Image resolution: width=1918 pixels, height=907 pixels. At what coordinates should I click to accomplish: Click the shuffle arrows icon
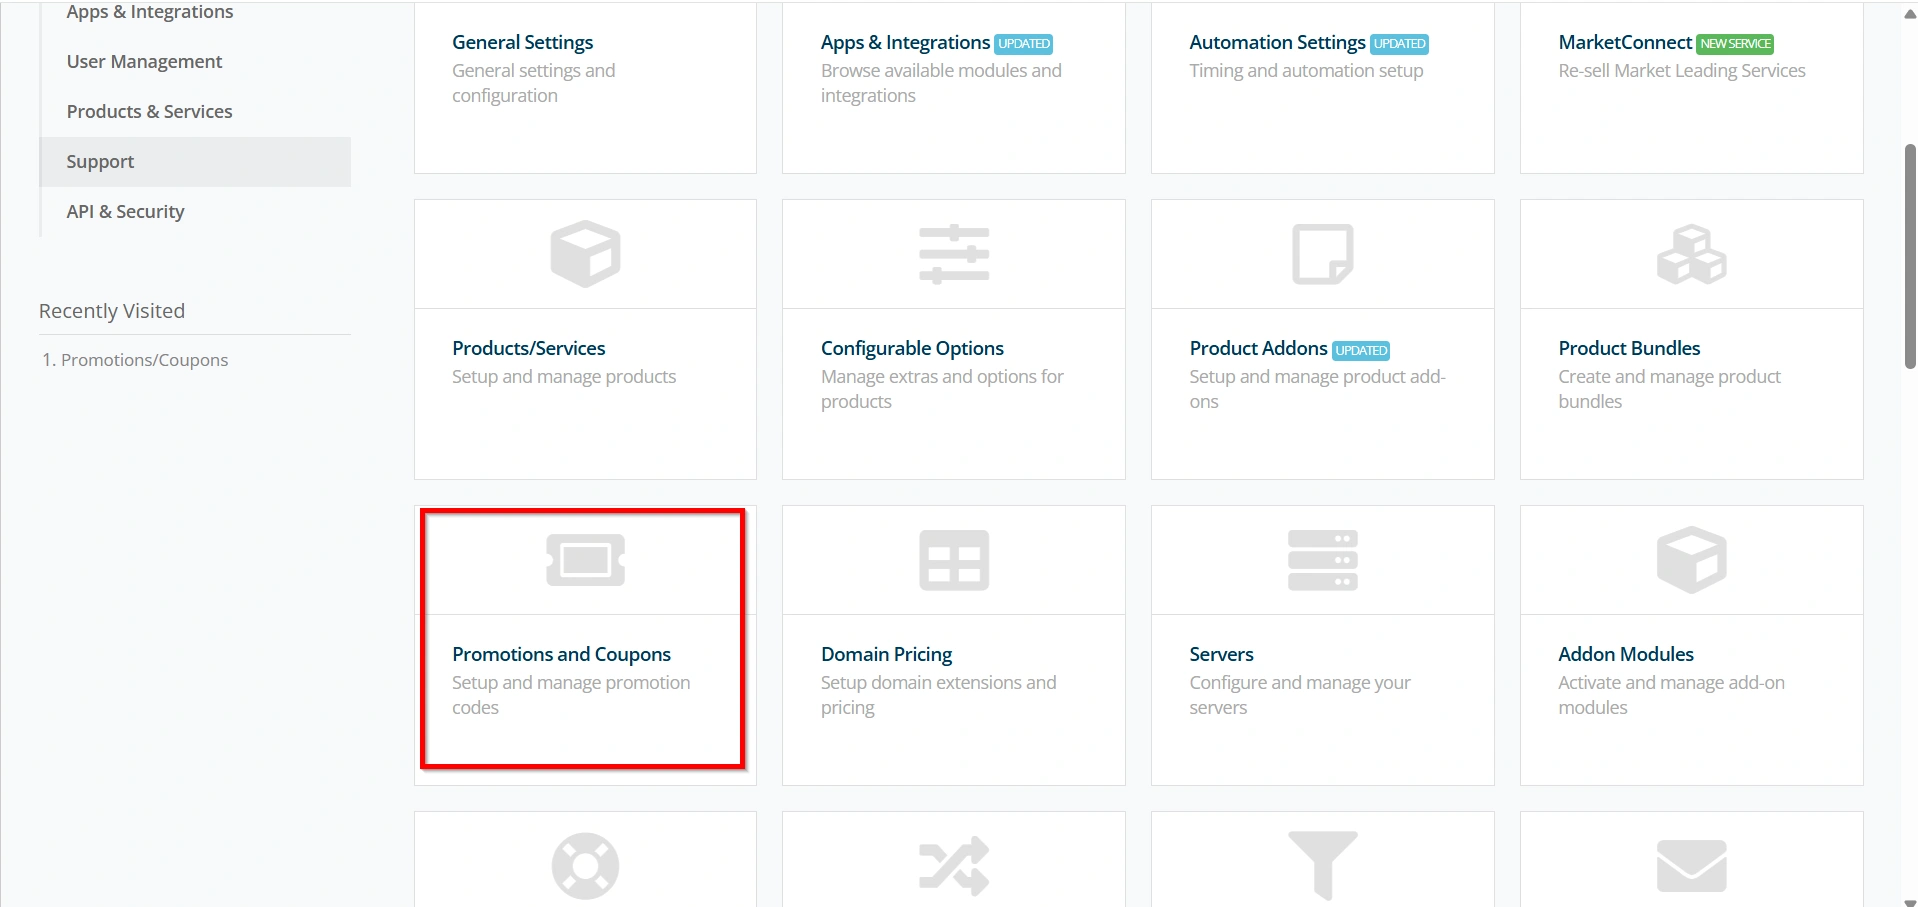point(954,866)
